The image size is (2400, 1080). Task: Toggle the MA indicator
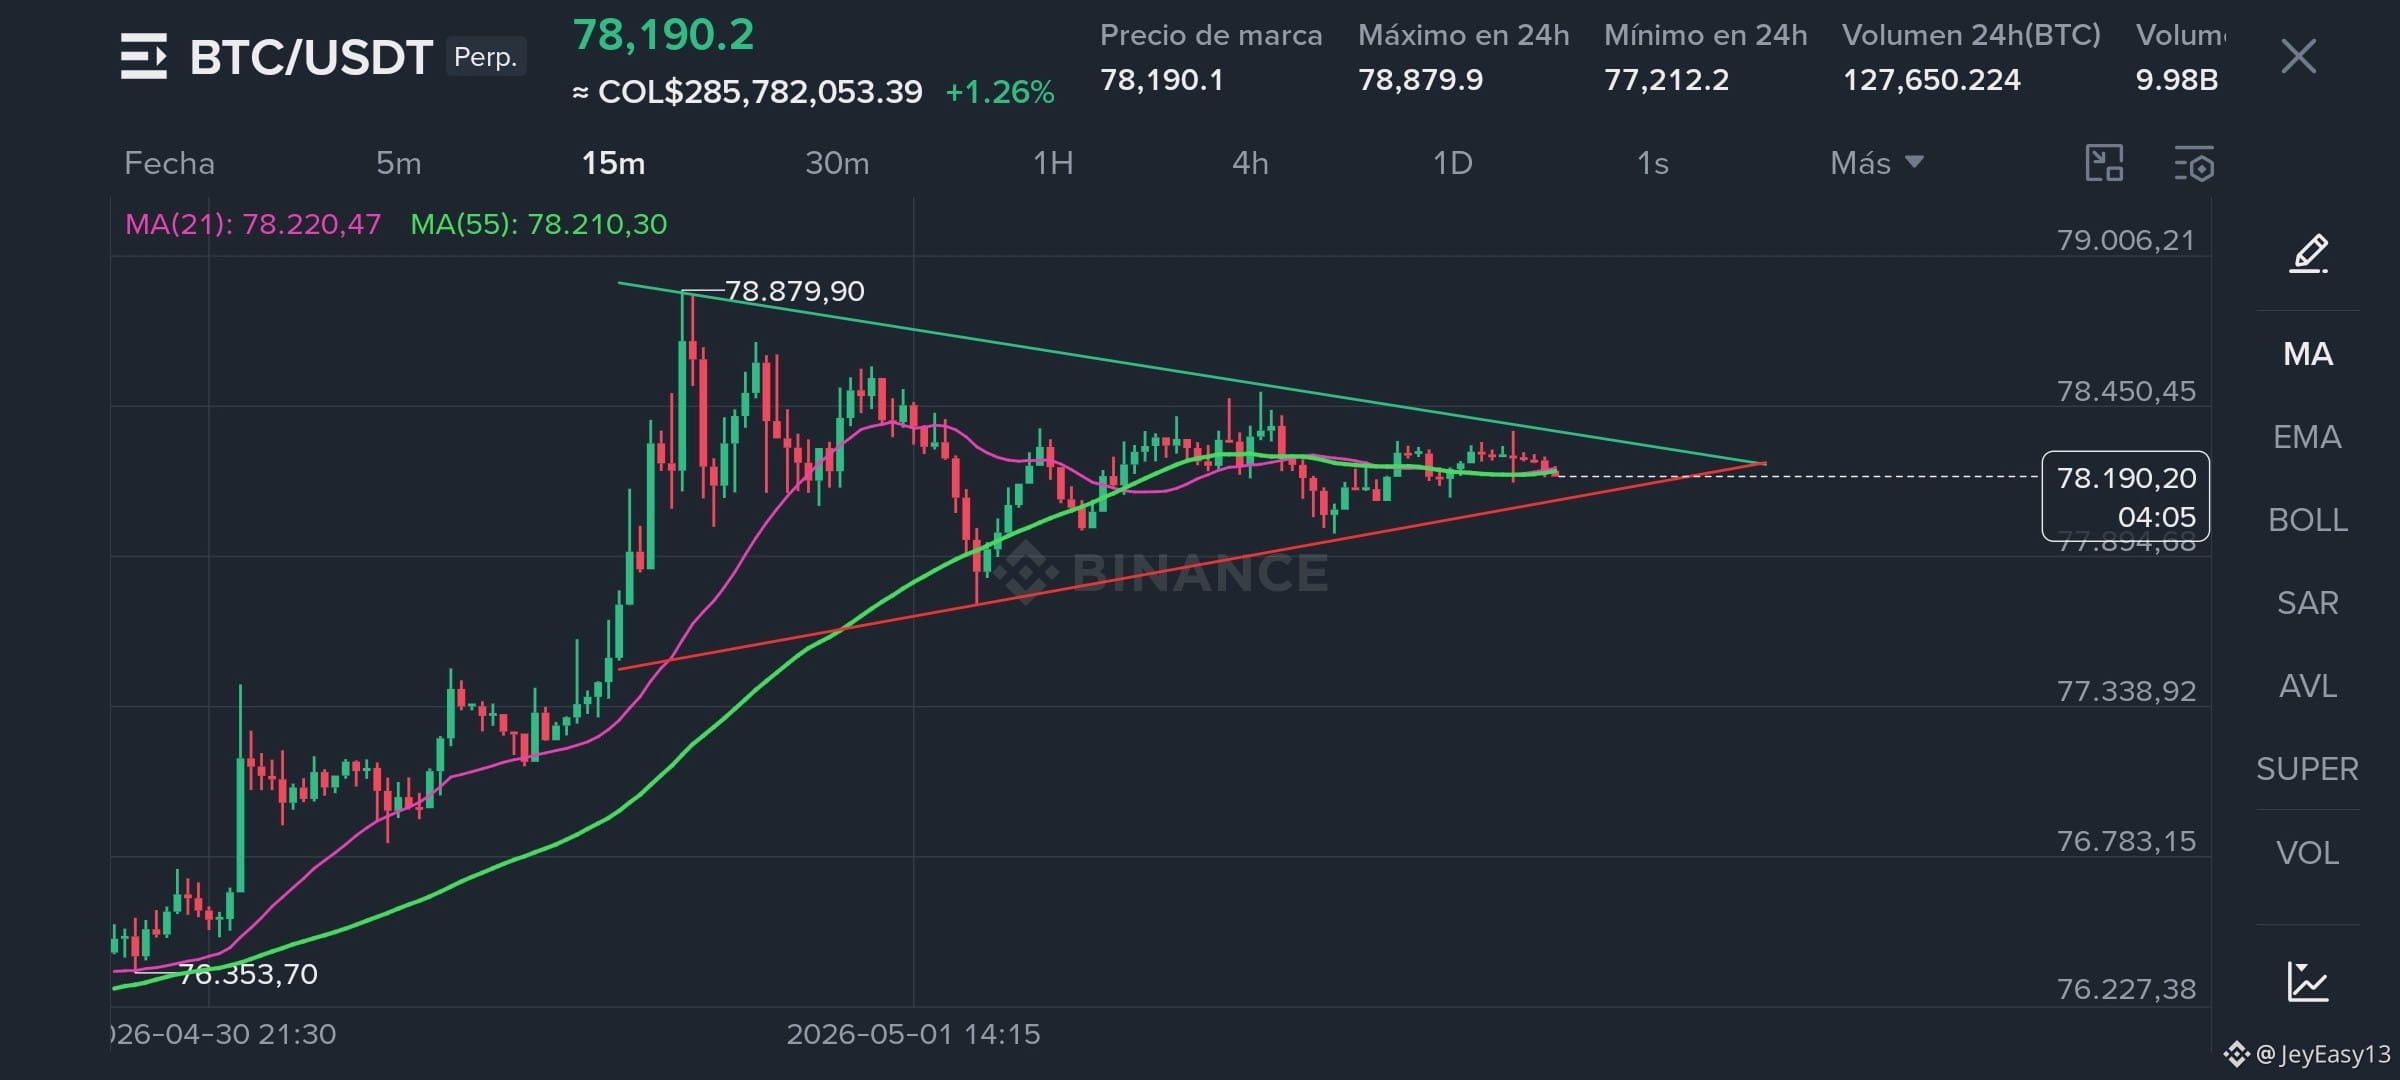tap(2308, 354)
